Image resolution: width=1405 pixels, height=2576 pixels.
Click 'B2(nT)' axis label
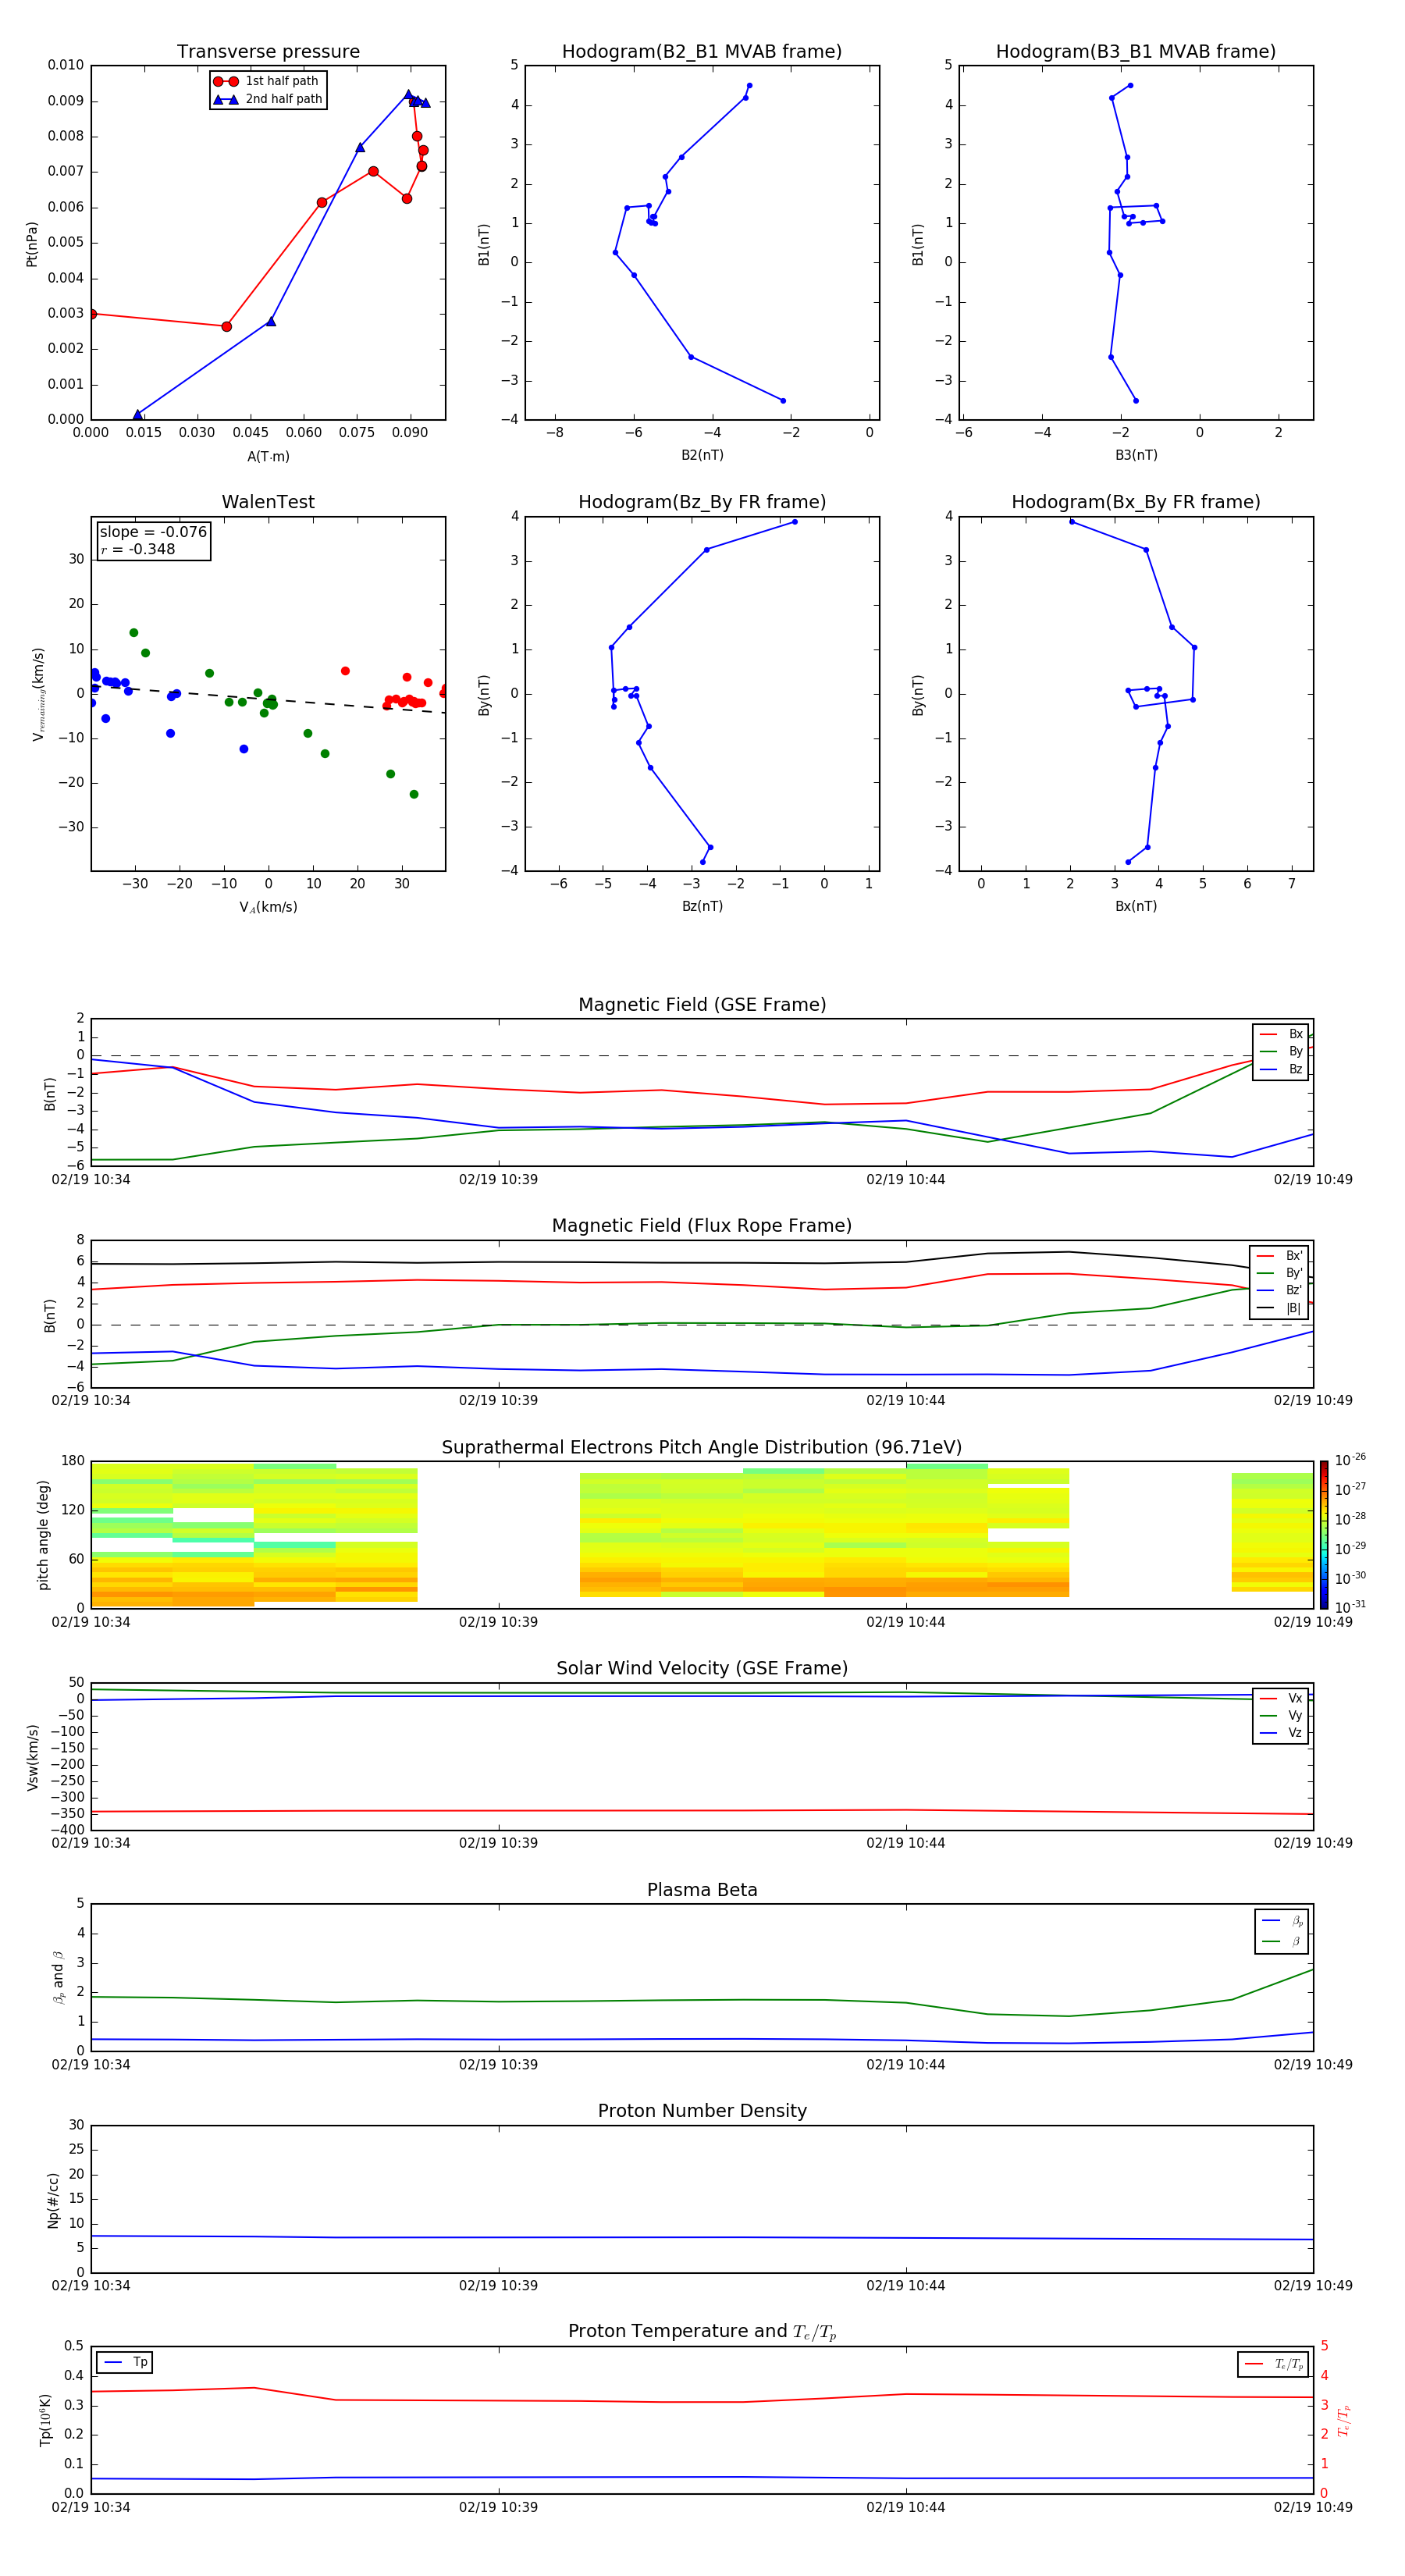(702, 455)
